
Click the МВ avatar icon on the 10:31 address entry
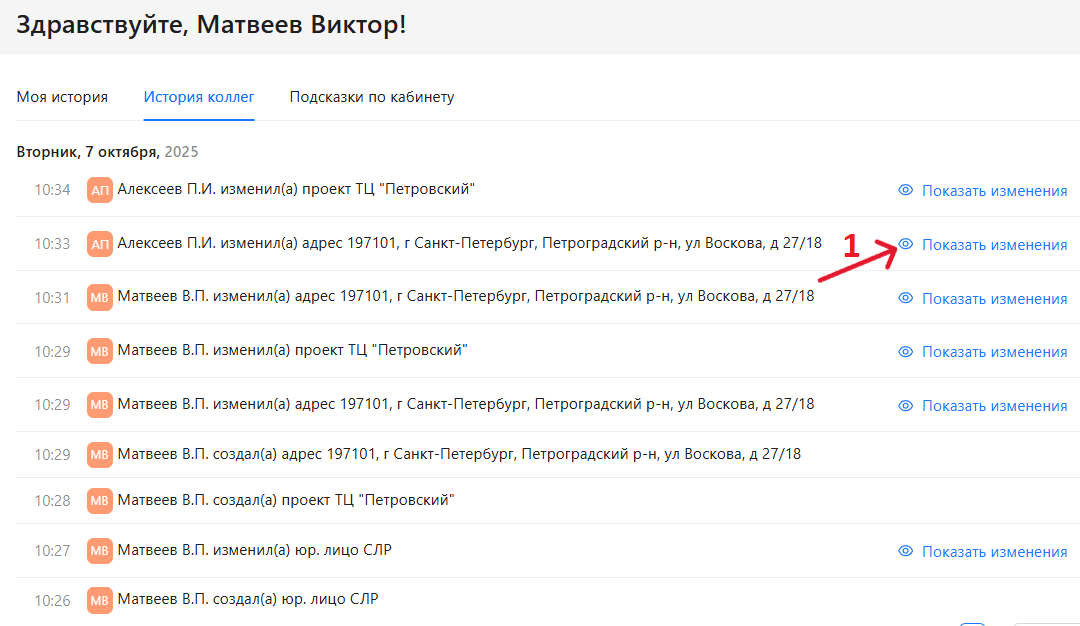click(x=99, y=297)
